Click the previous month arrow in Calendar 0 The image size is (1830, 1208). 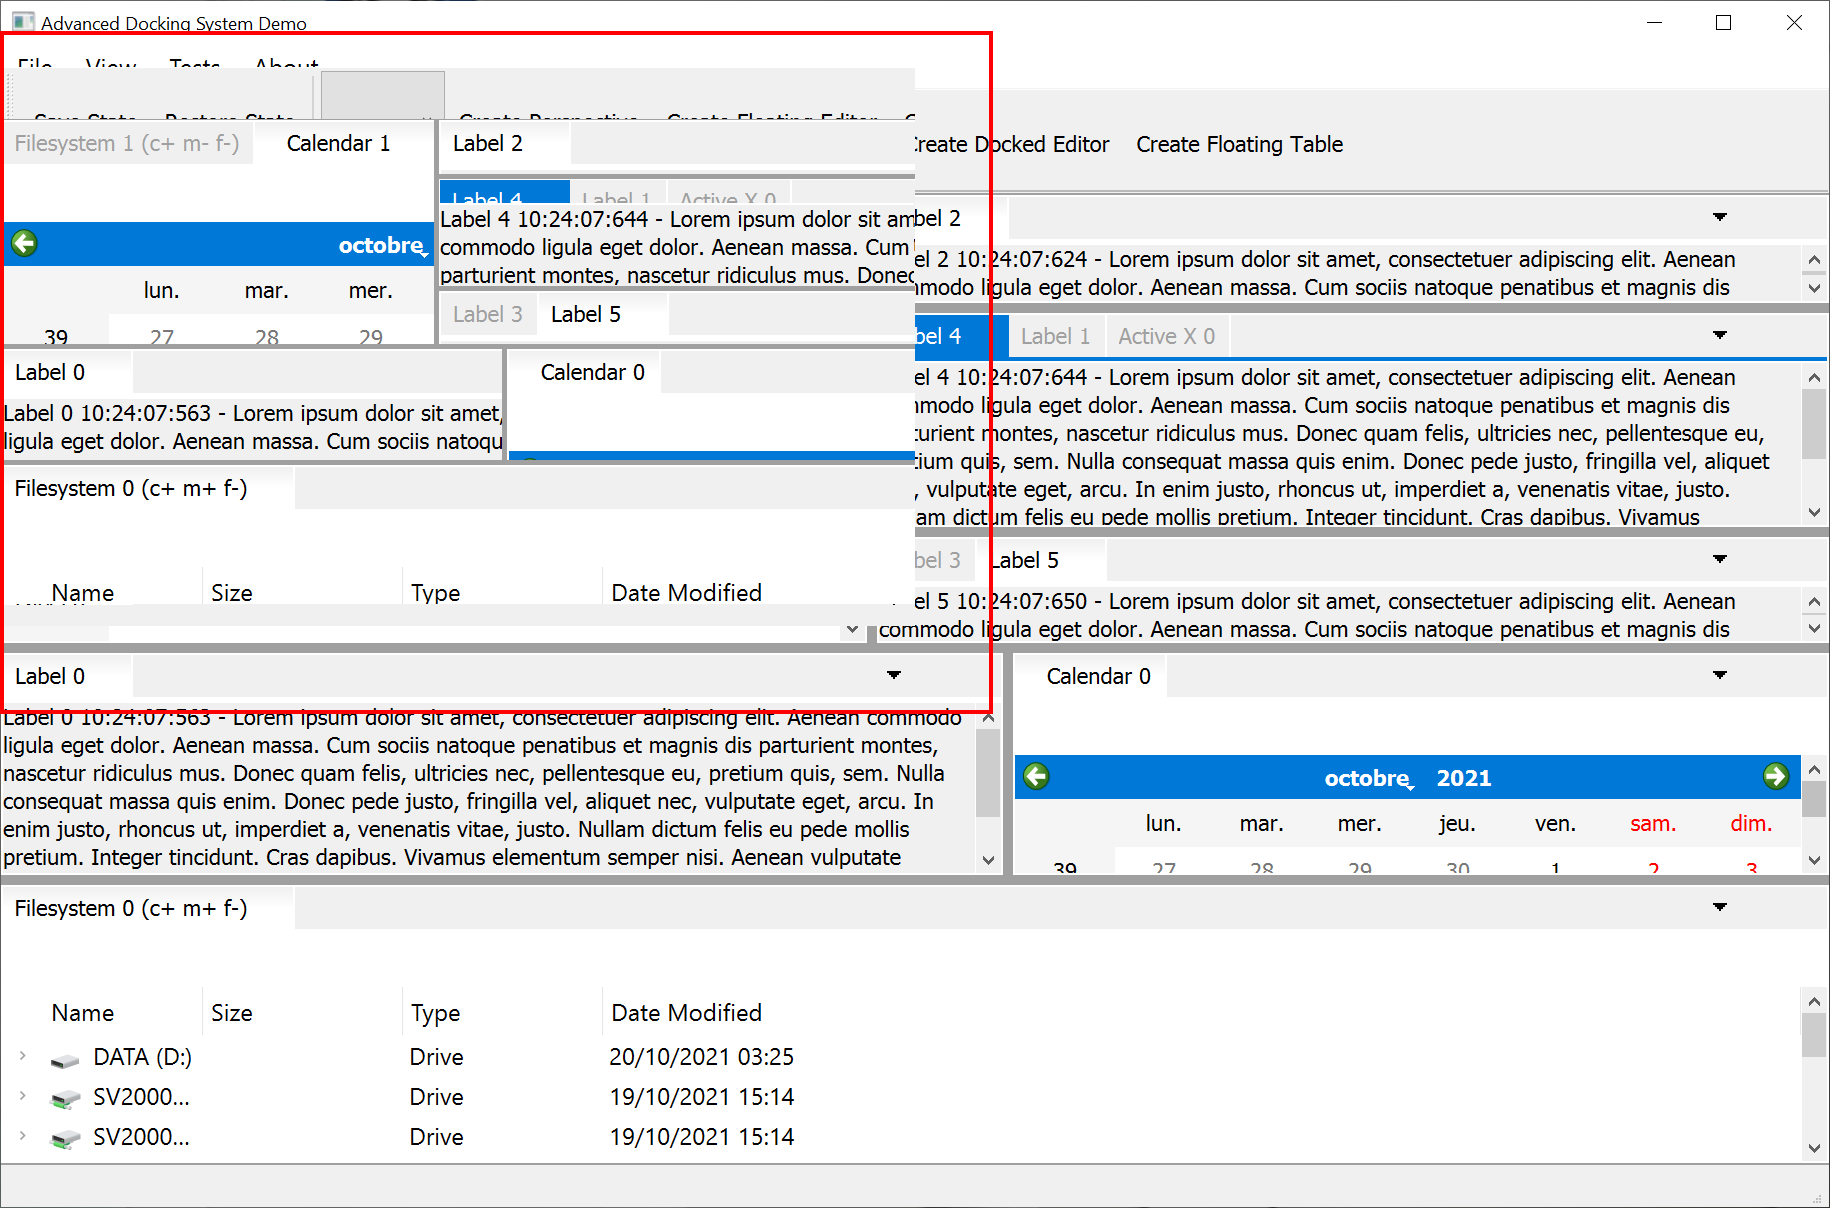1037,776
